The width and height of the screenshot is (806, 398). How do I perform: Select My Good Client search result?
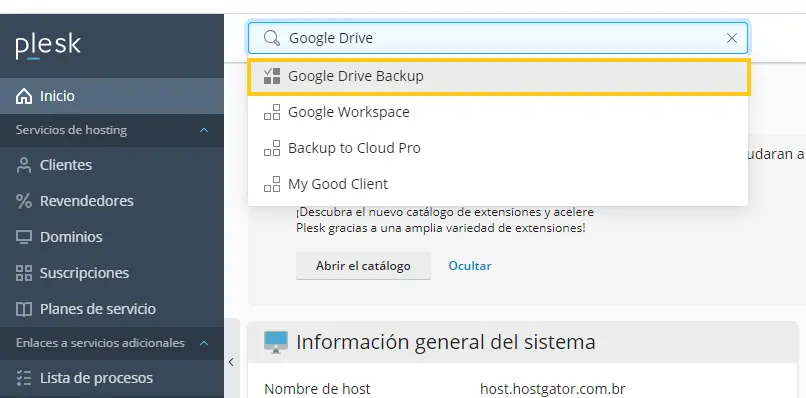[498, 184]
